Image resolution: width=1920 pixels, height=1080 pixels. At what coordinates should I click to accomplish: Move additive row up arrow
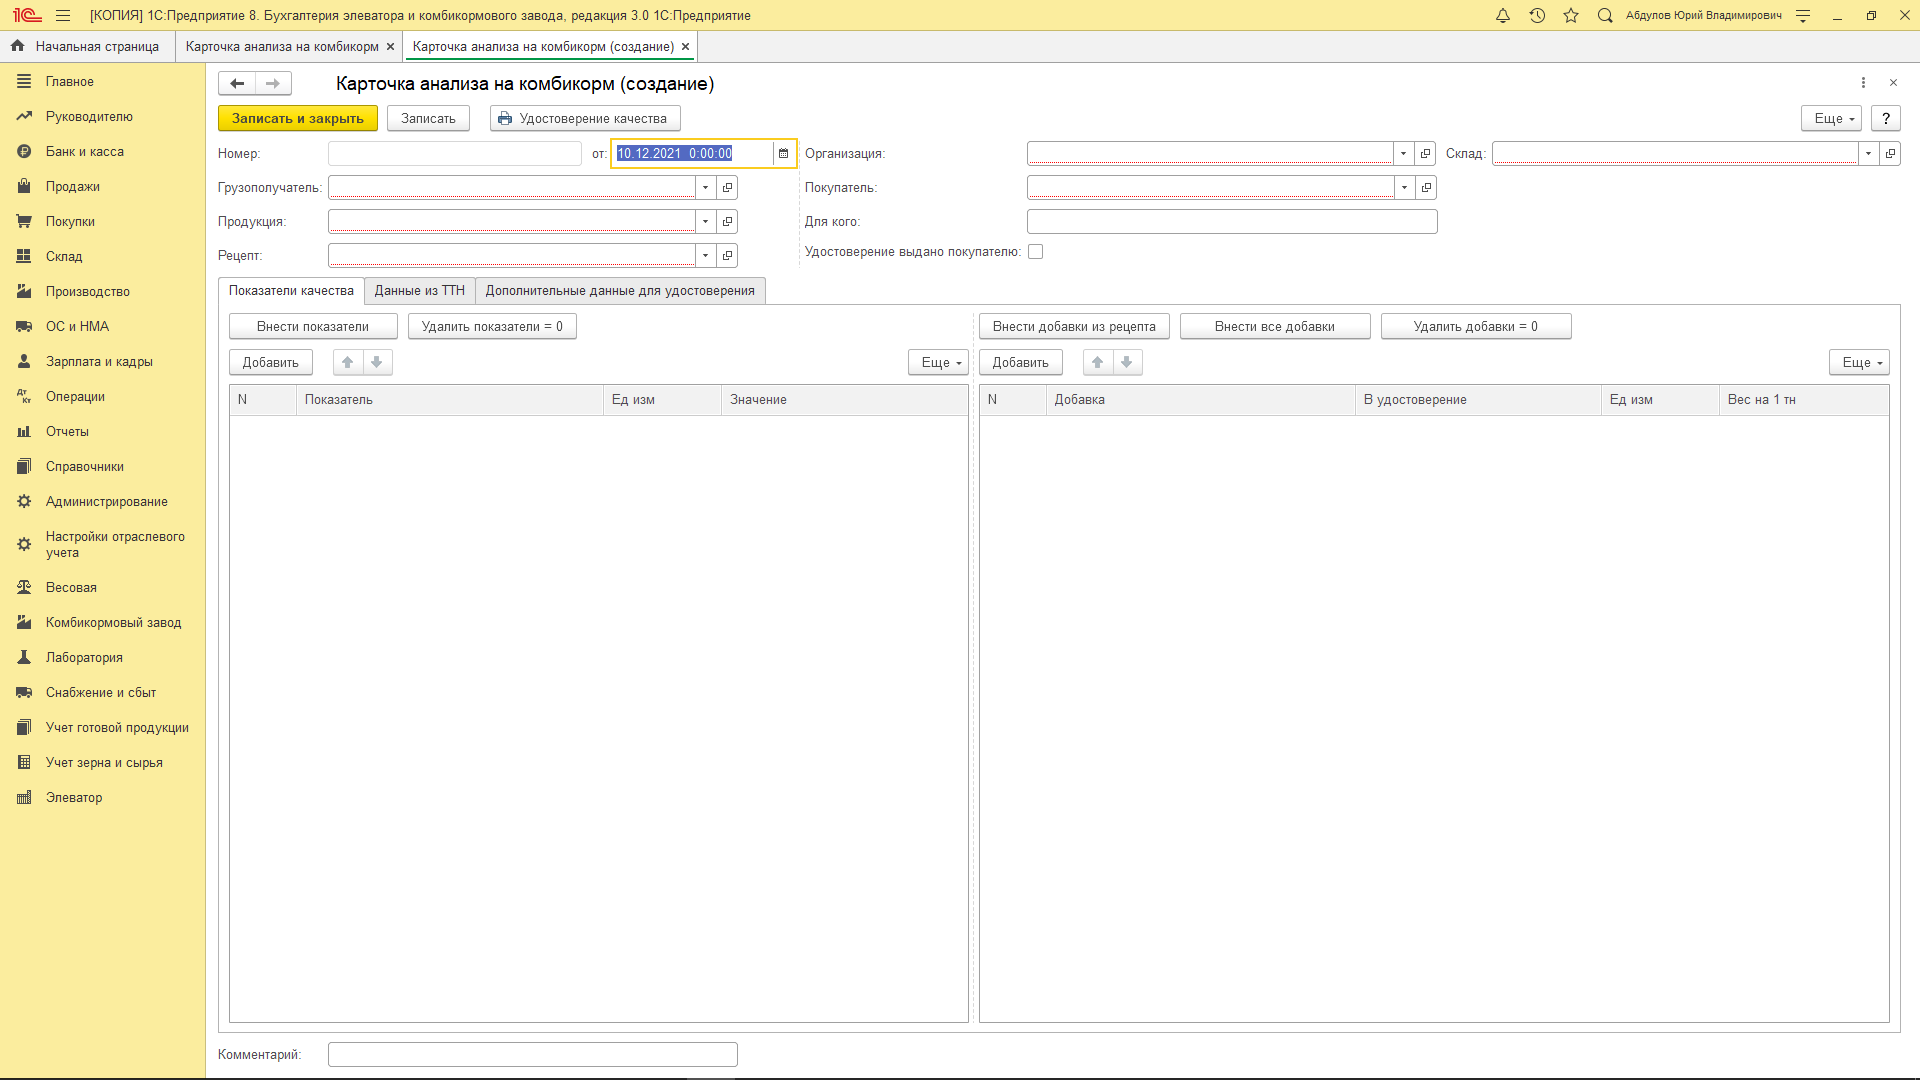1098,362
